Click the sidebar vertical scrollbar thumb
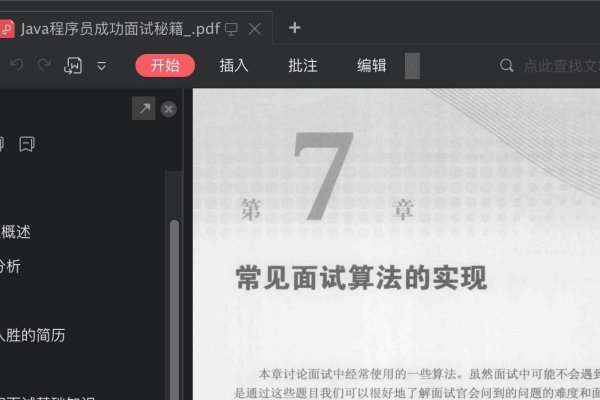 pyautogui.click(x=174, y=310)
